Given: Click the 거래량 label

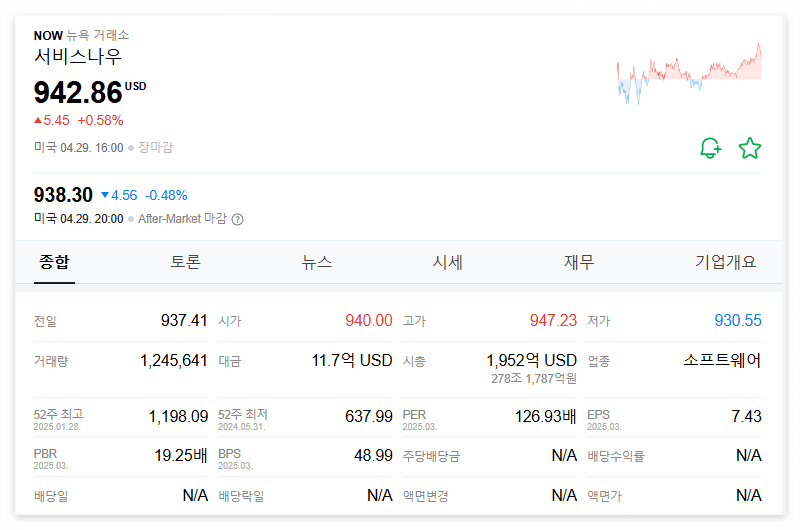Looking at the screenshot, I should click(x=51, y=362).
